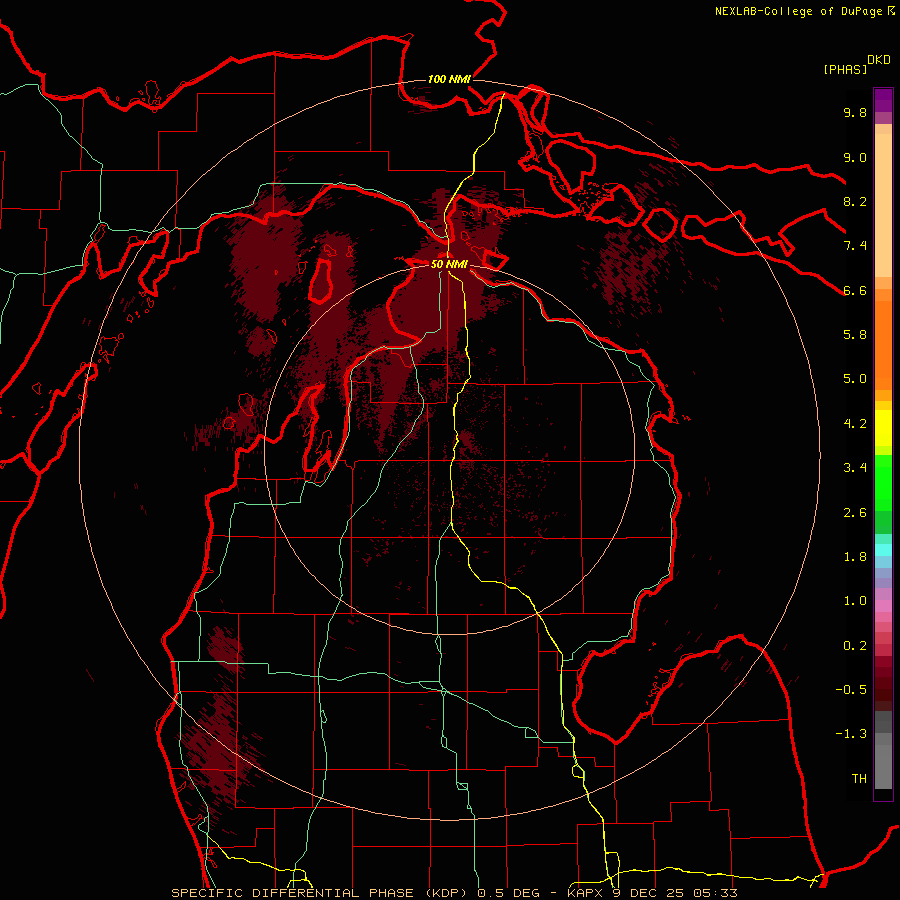
Task: Click the 1.8 legend value
Action: [x=855, y=556]
